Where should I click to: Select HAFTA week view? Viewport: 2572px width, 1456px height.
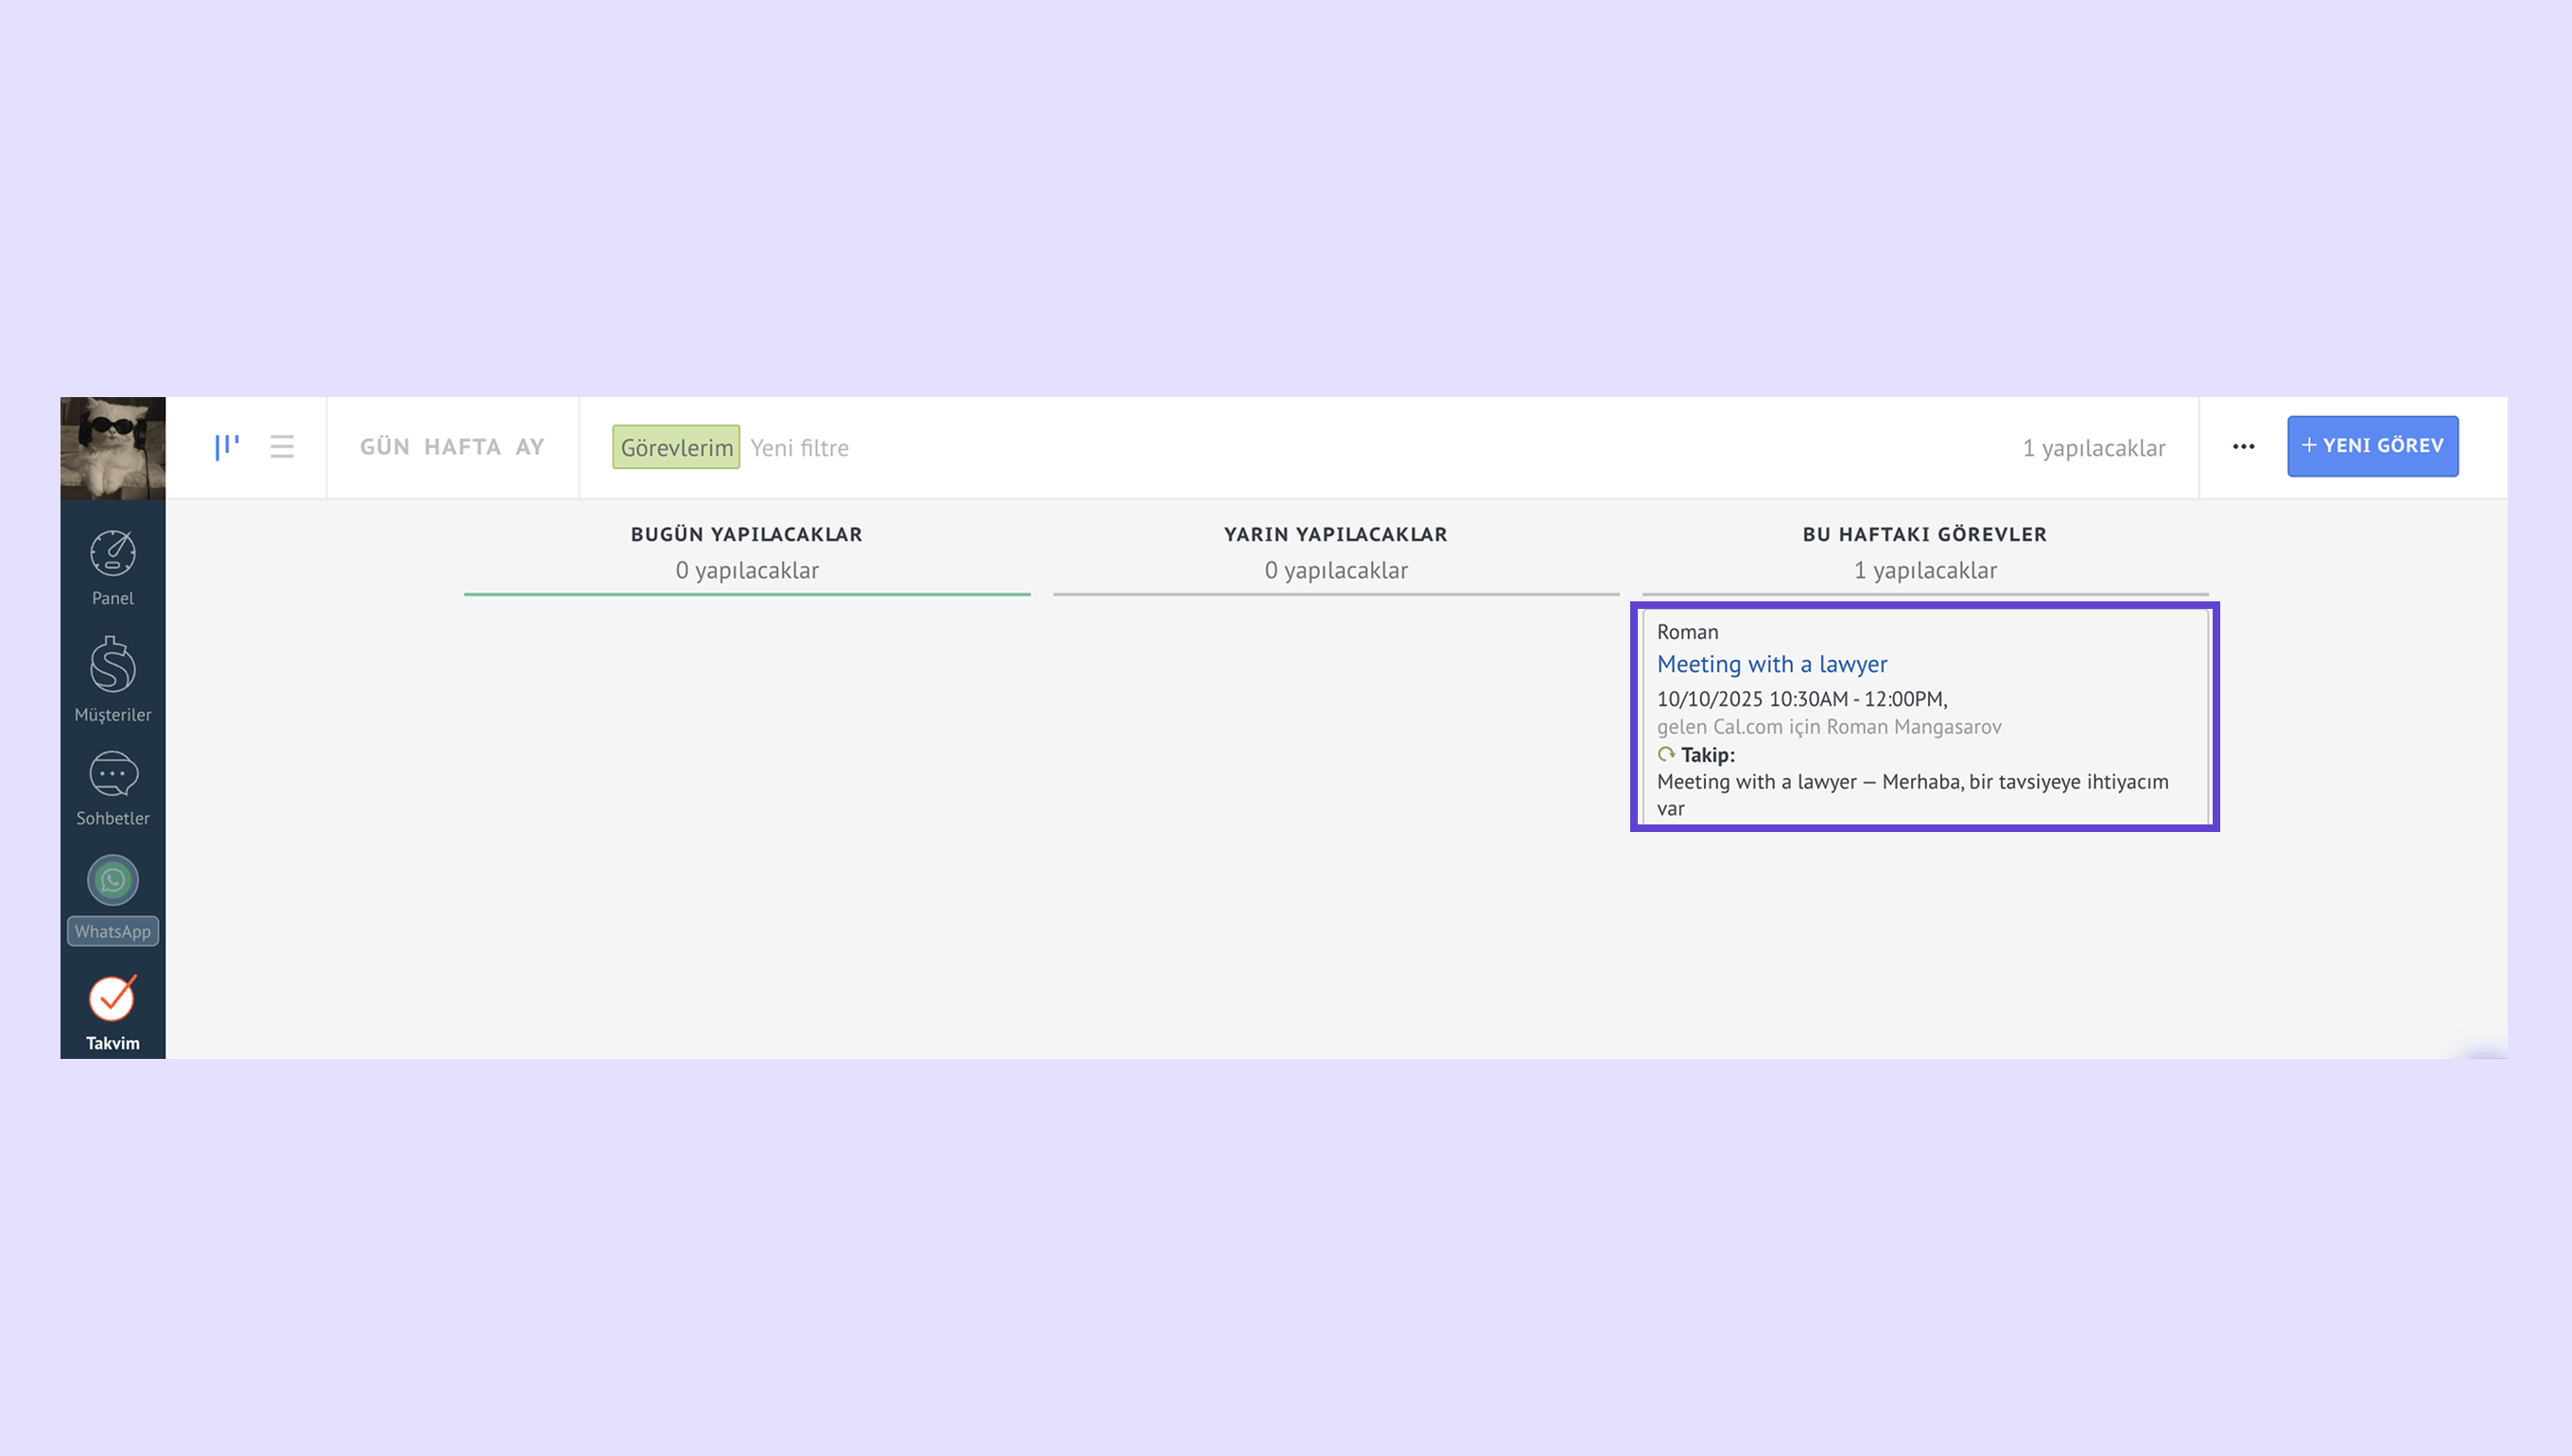pos(462,447)
